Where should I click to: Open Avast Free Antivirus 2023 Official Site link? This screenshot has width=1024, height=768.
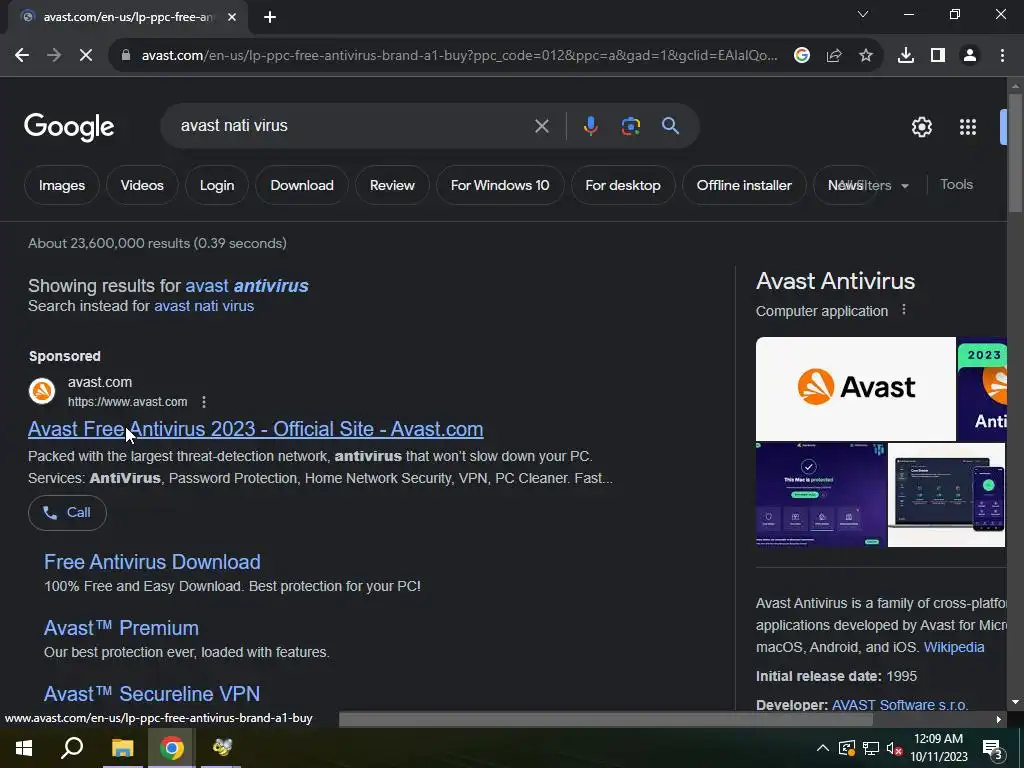255,429
